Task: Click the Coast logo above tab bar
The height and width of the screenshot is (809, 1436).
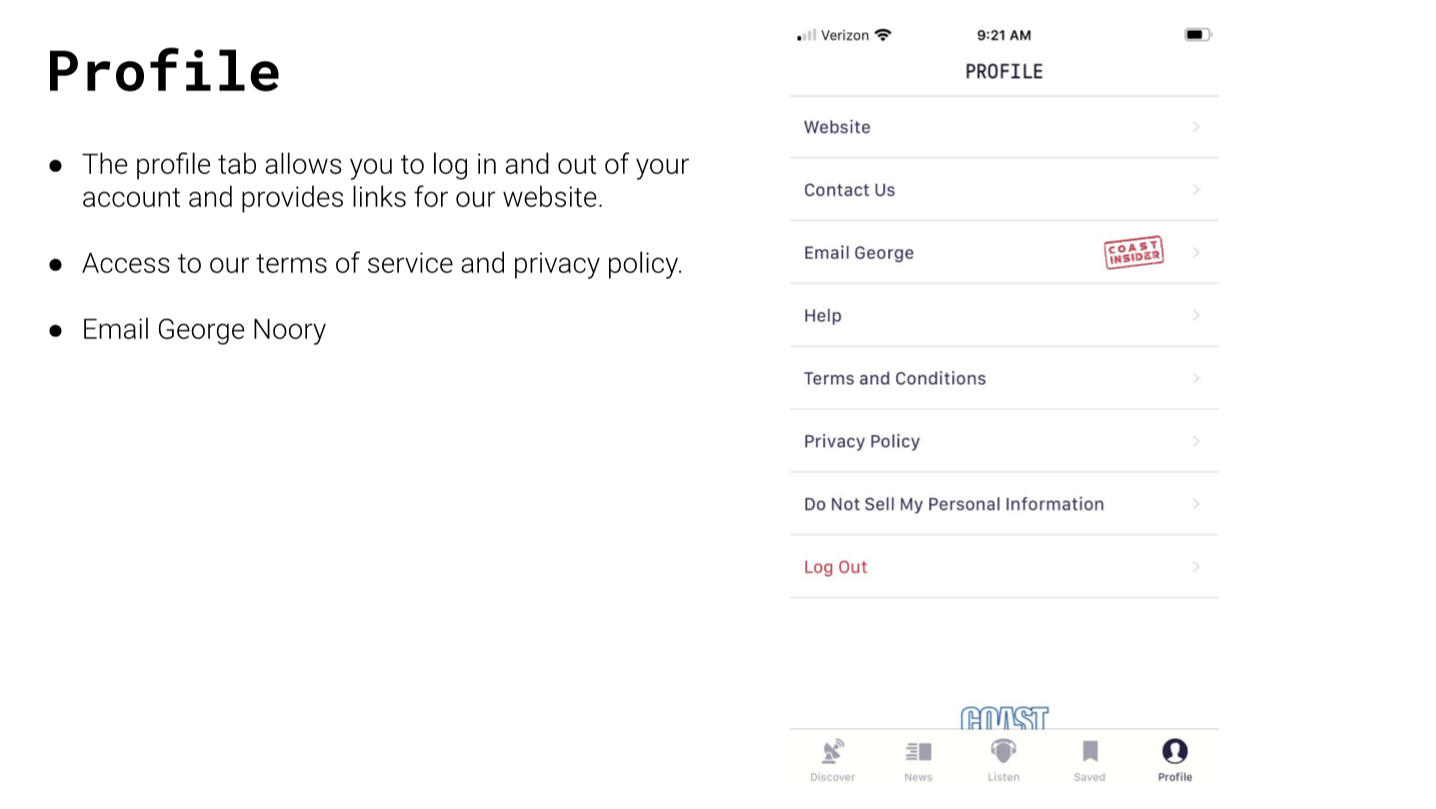Action: tap(1004, 718)
